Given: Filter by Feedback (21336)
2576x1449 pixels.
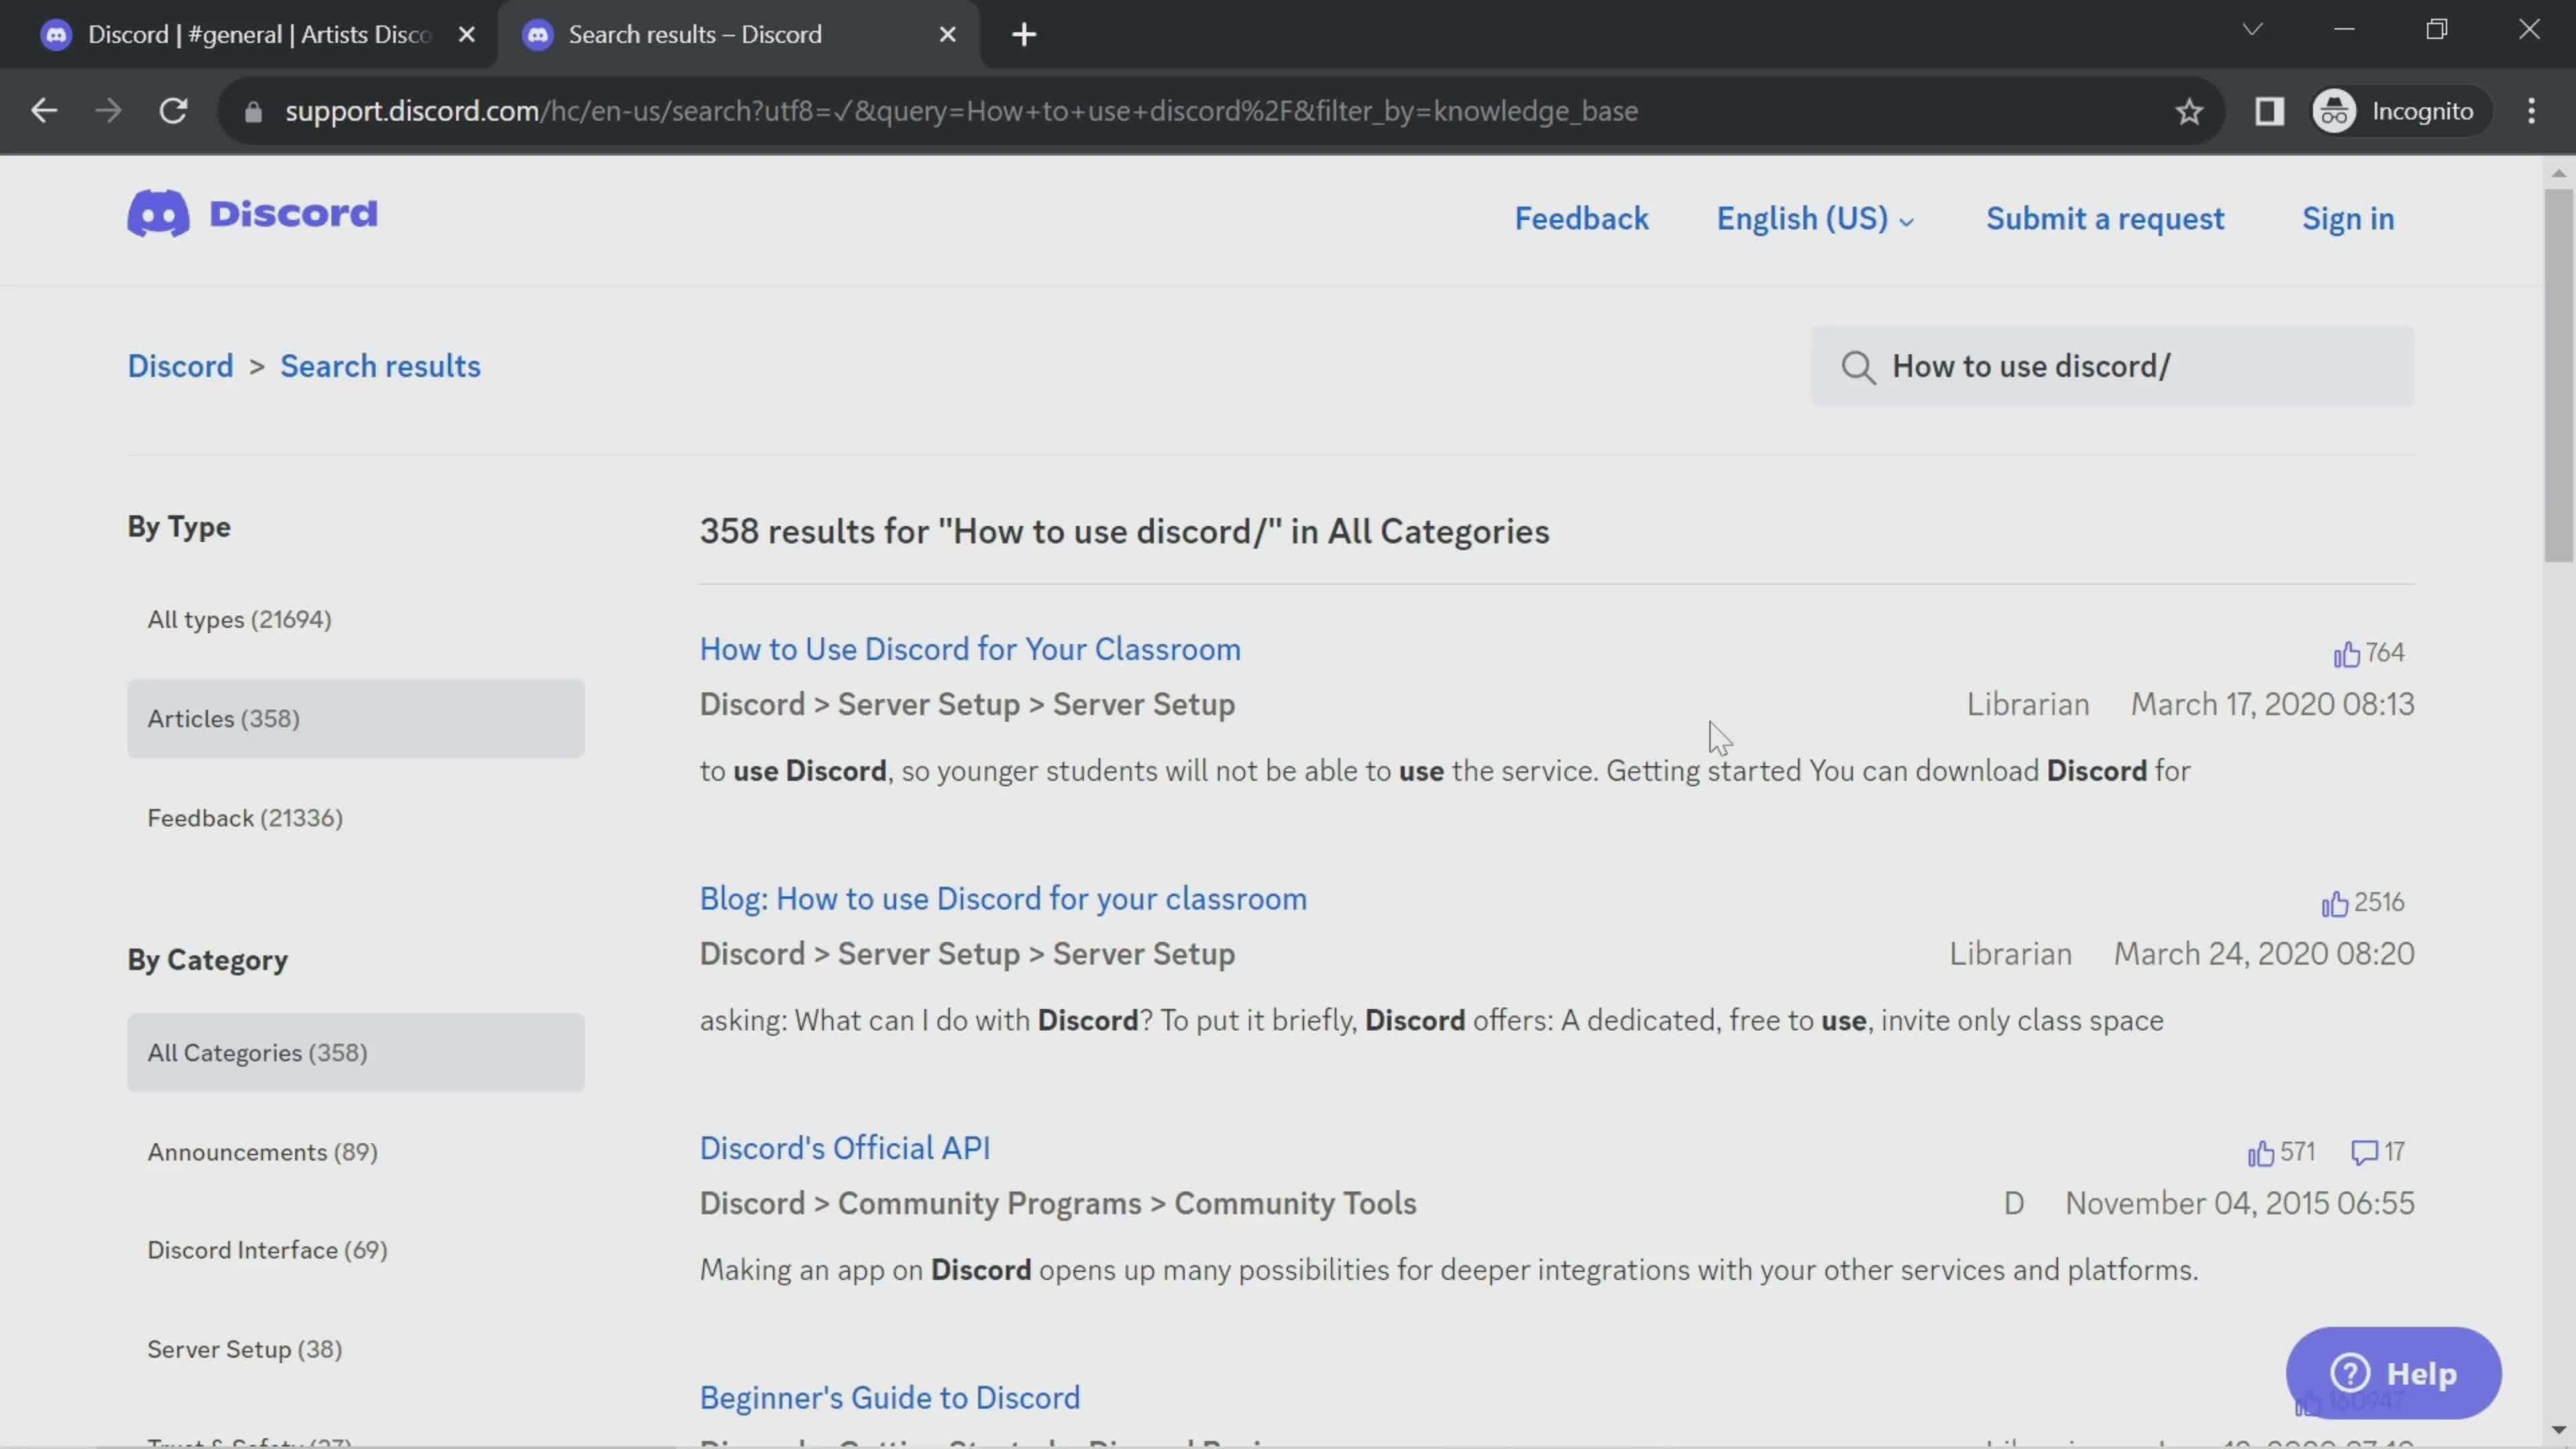Looking at the screenshot, I should [x=245, y=818].
